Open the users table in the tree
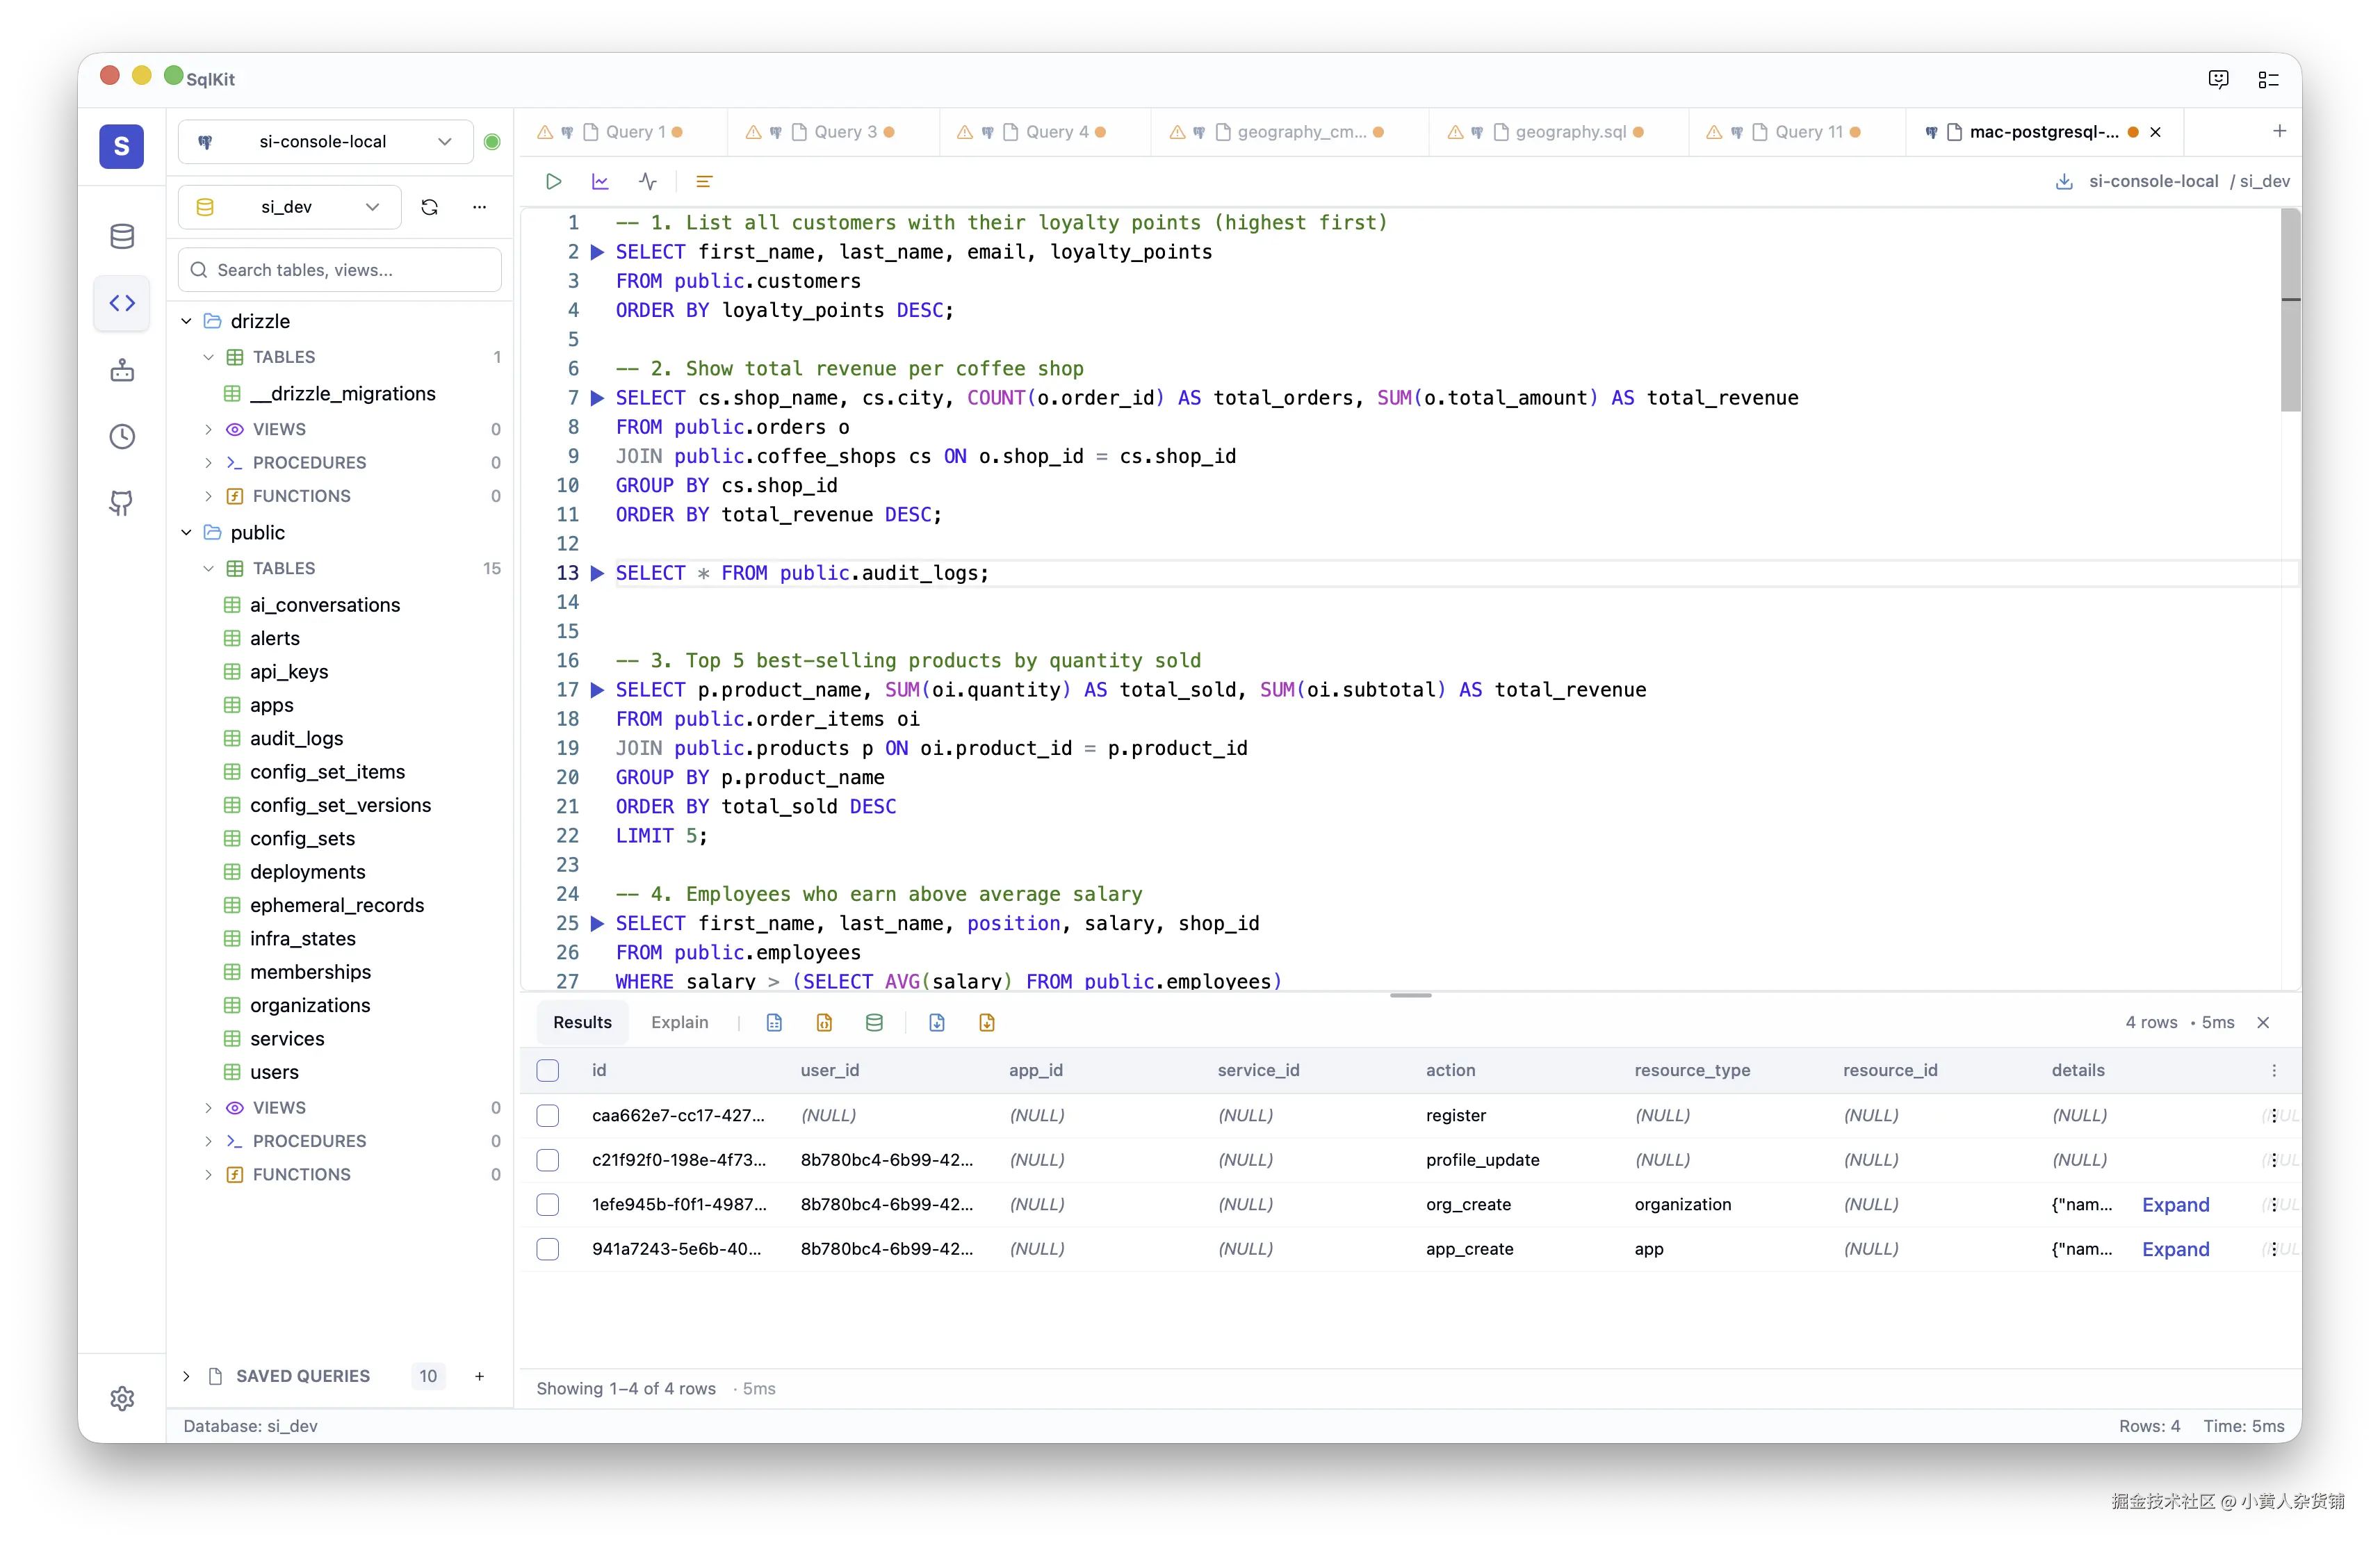 (x=274, y=1072)
